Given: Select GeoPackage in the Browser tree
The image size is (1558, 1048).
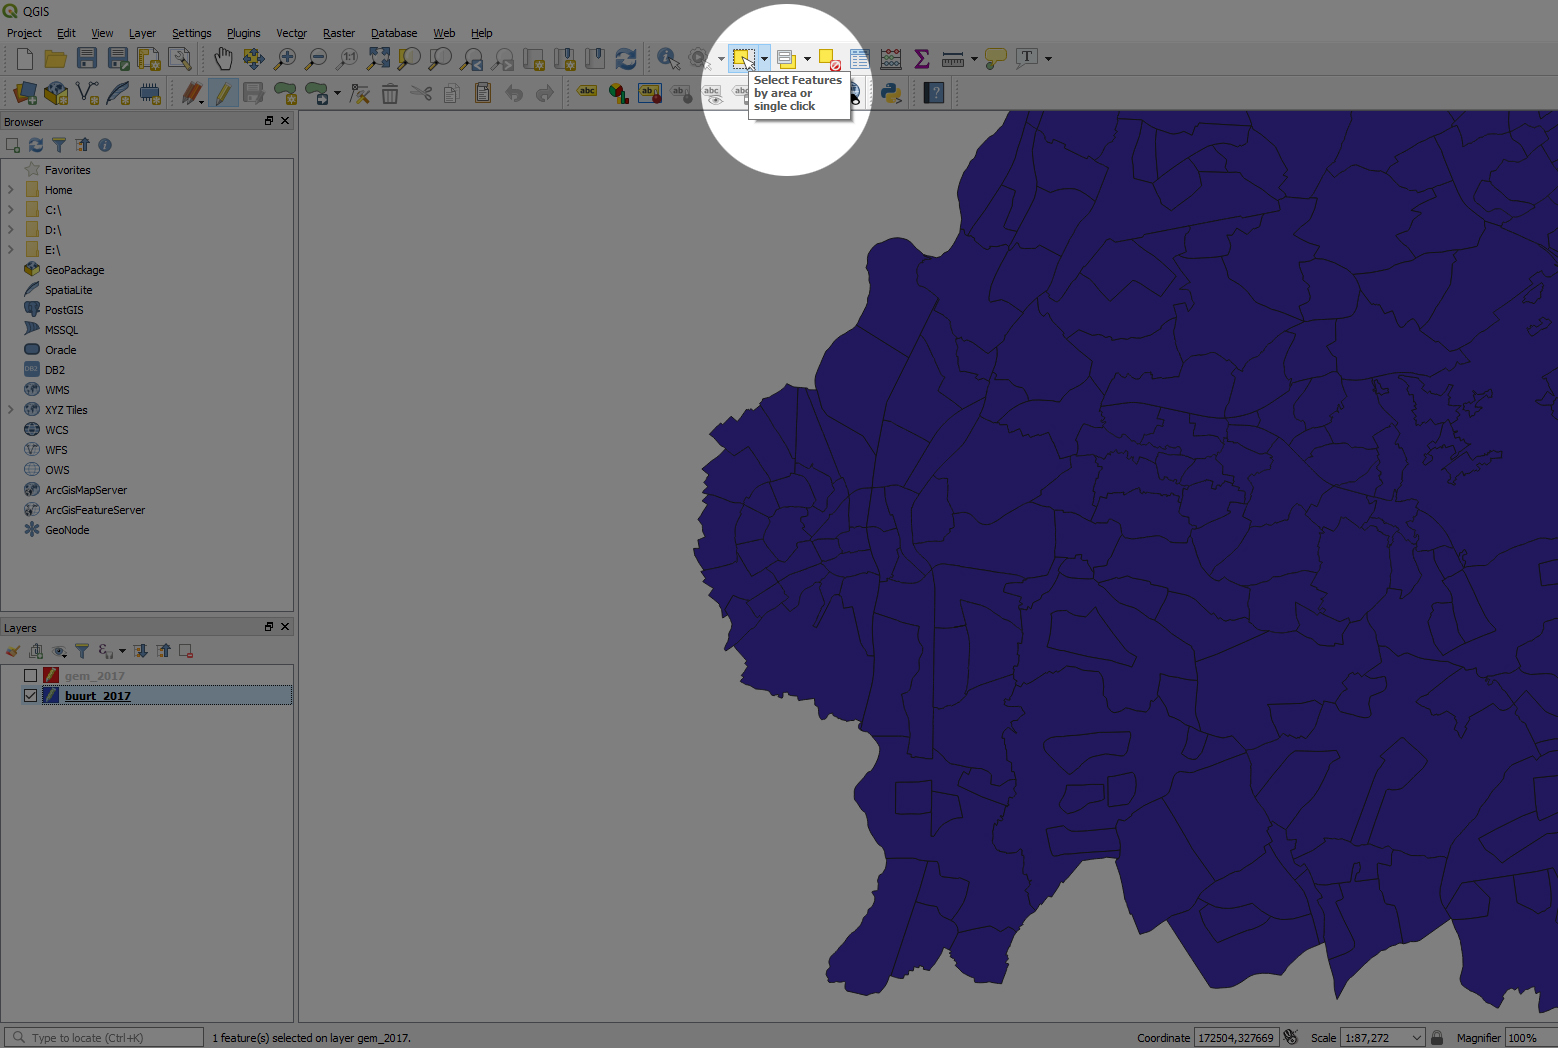Looking at the screenshot, I should (74, 270).
